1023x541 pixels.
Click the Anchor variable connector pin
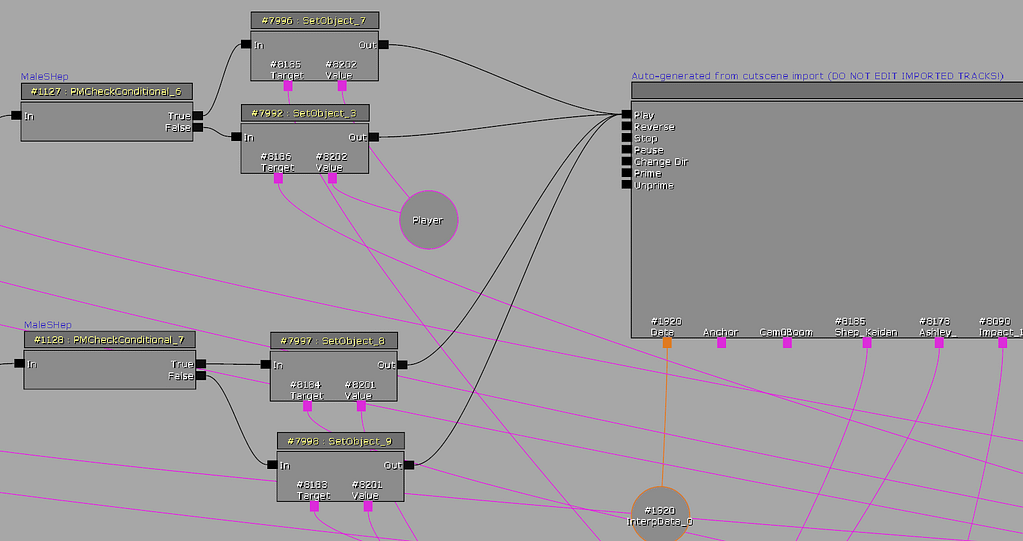[721, 343]
